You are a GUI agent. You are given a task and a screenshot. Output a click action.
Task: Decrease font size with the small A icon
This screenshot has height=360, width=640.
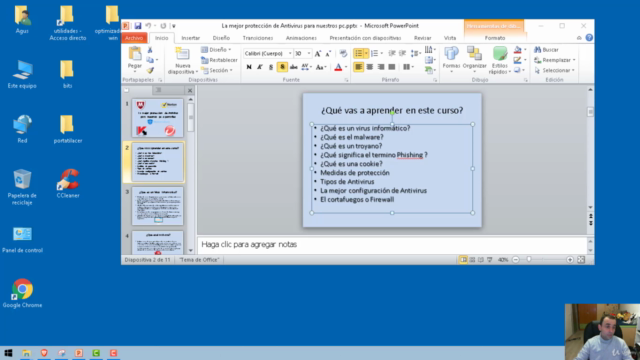[328, 53]
